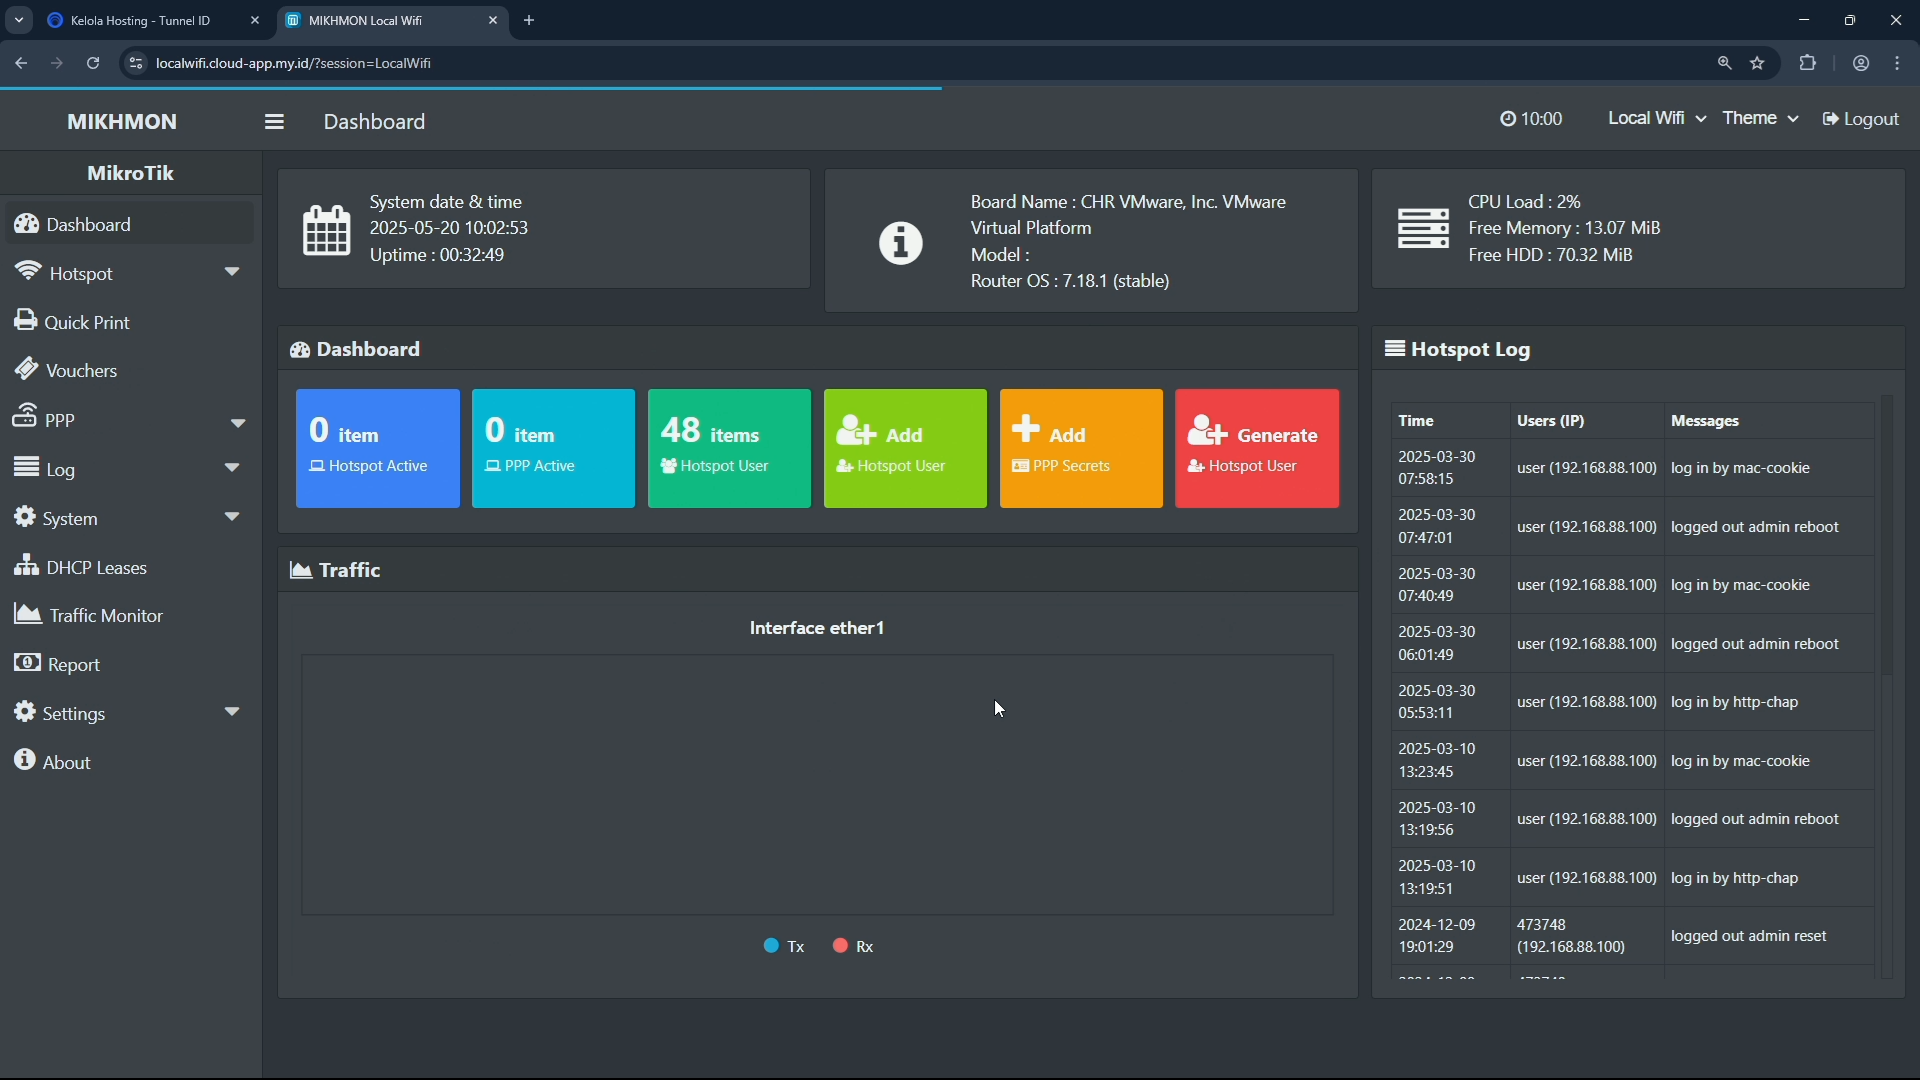1920x1080 pixels.
Task: Bookmark this page with the star icon
Action: click(1758, 63)
